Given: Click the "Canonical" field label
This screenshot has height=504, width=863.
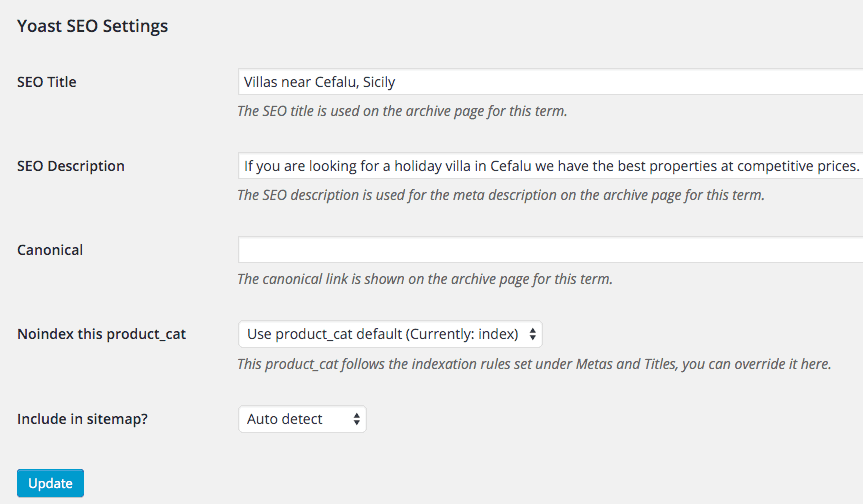Looking at the screenshot, I should [x=50, y=250].
